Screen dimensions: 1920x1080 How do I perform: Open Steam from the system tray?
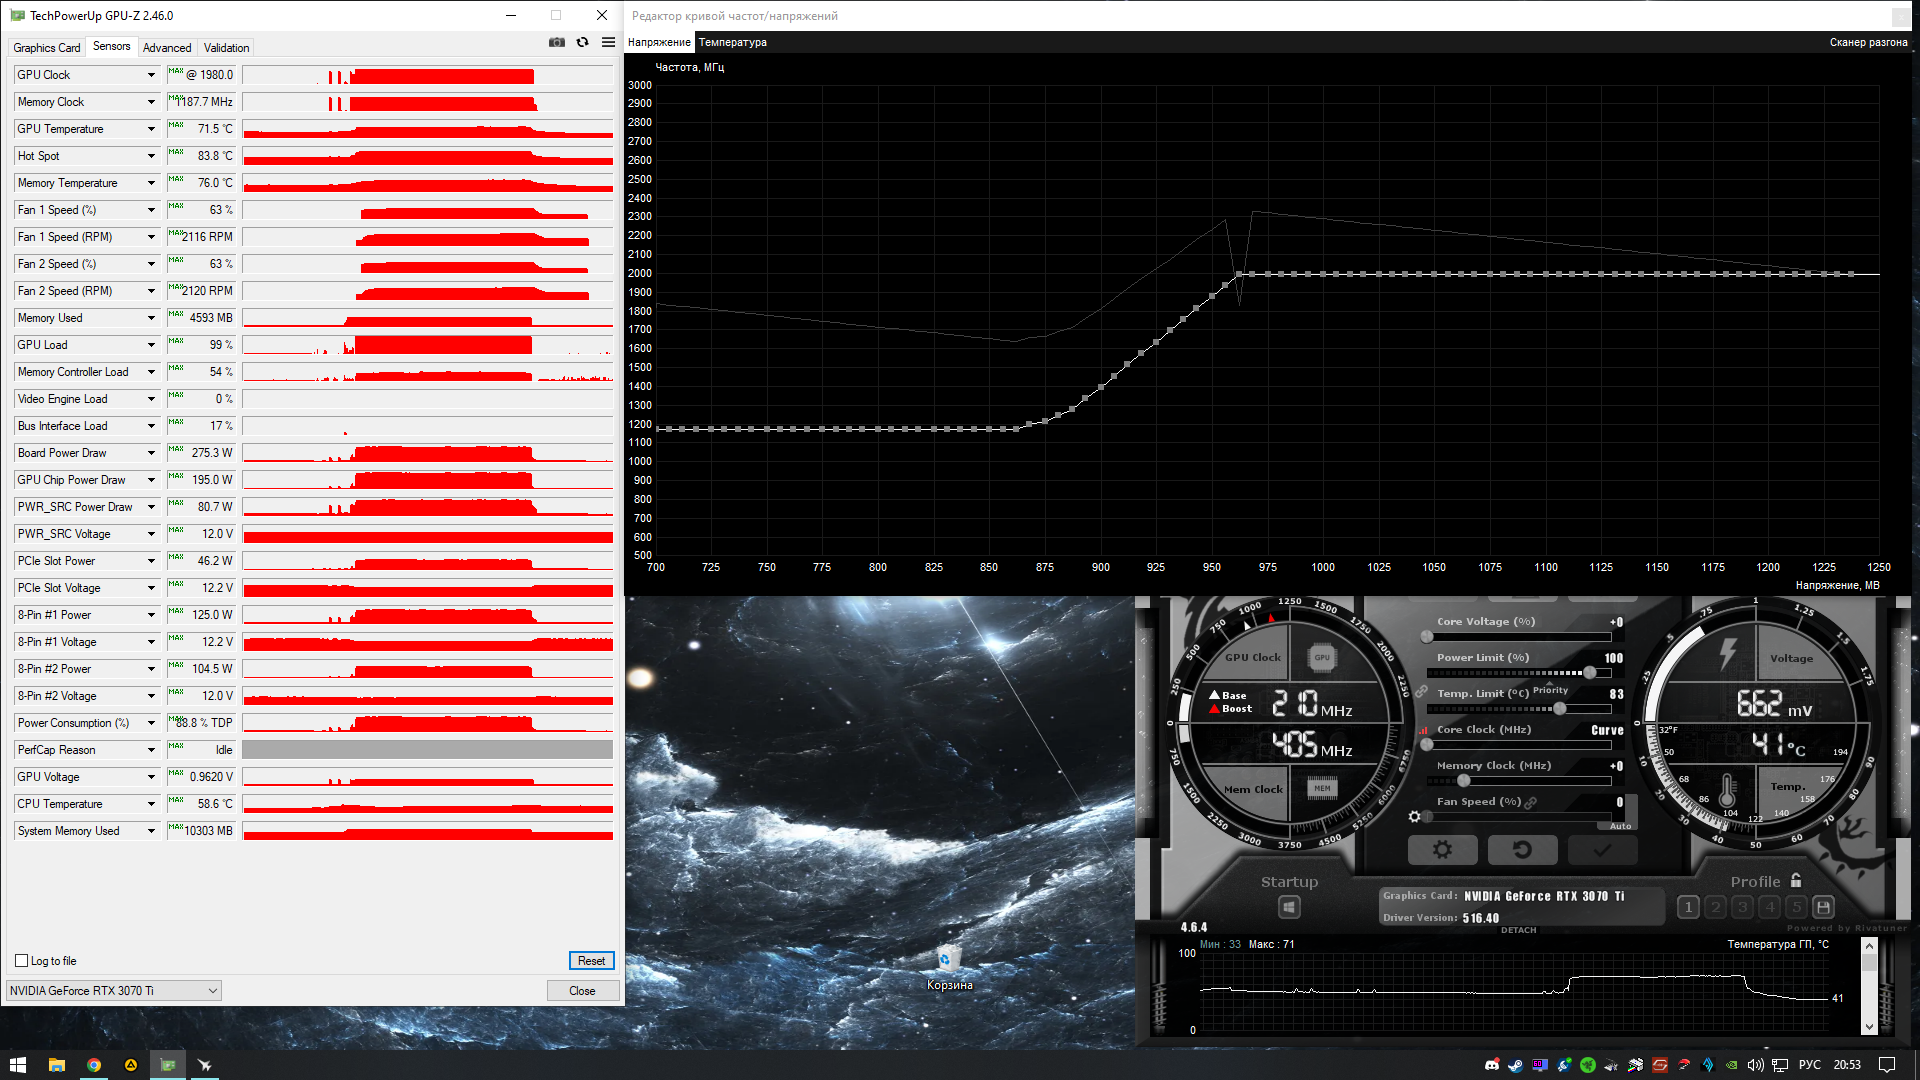(x=1516, y=1065)
